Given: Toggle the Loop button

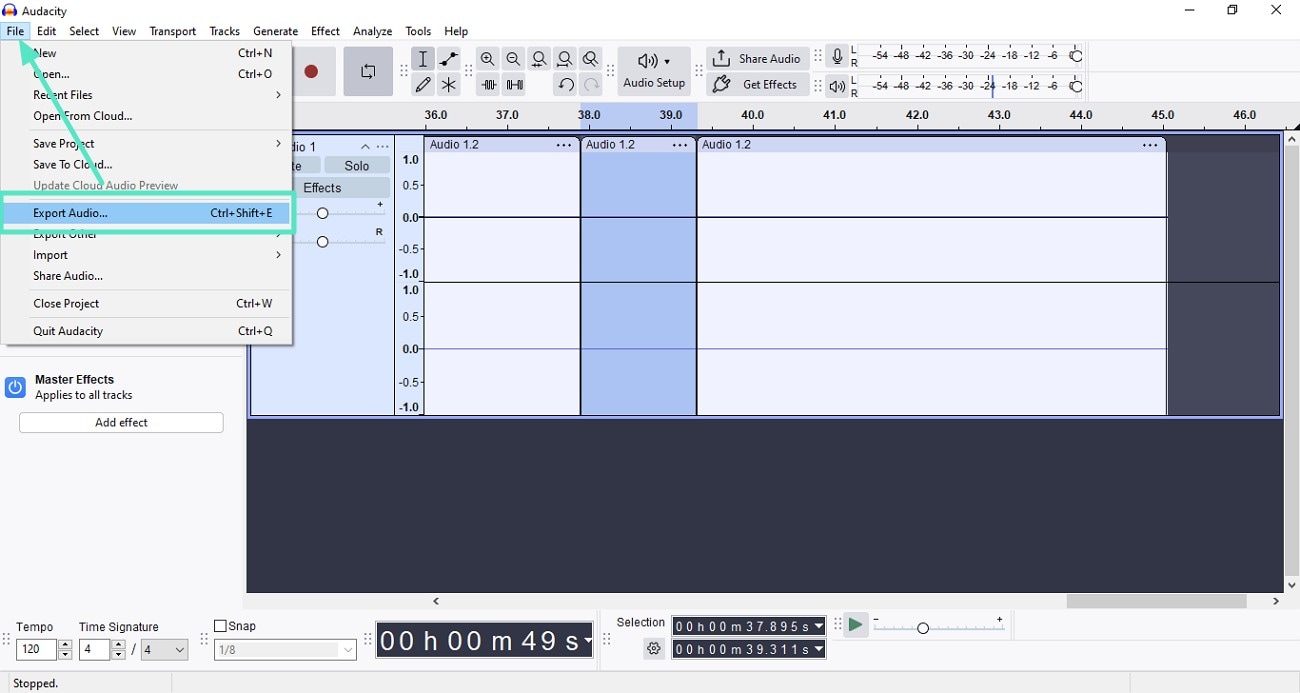Looking at the screenshot, I should pyautogui.click(x=368, y=72).
